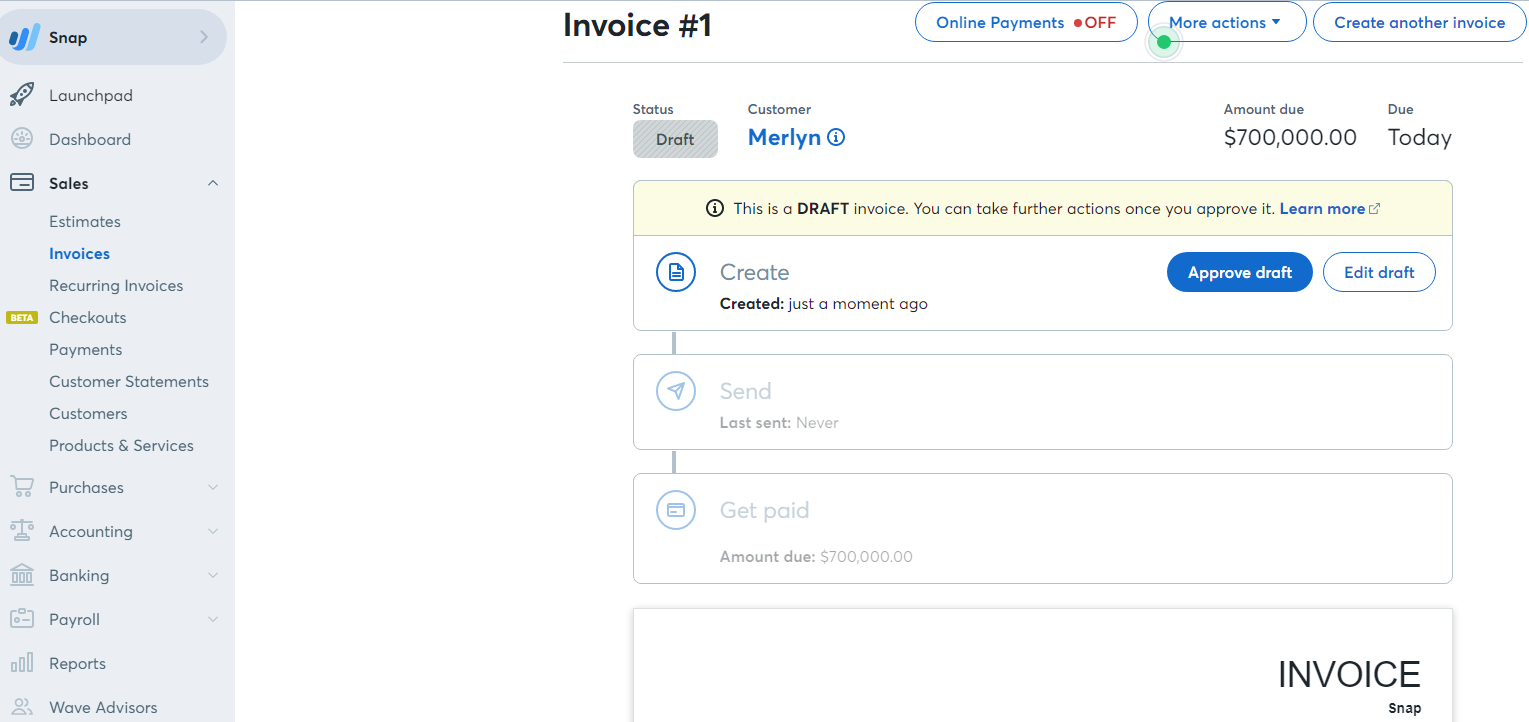This screenshot has height=722, width=1529.
Task: Open the Dashboard from the sidebar icon
Action: pos(22,139)
